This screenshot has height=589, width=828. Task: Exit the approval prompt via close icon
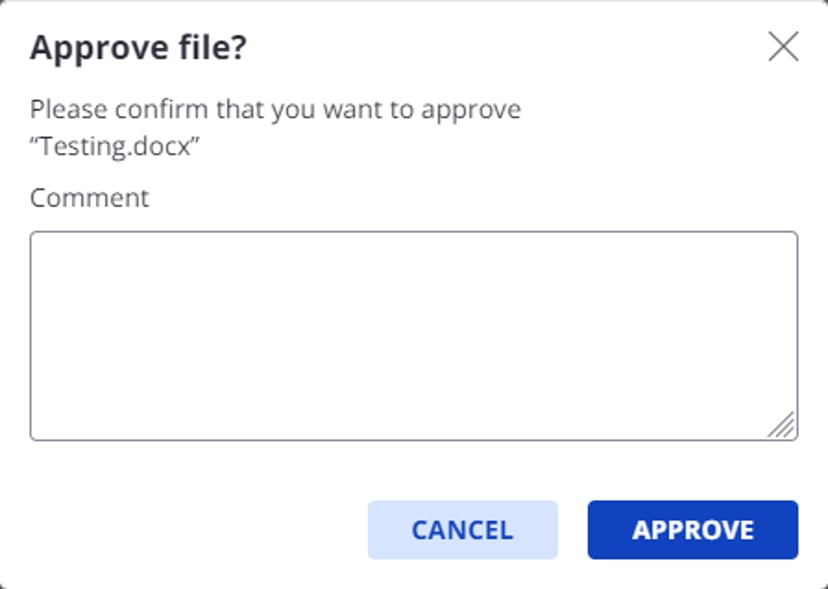pyautogui.click(x=783, y=46)
